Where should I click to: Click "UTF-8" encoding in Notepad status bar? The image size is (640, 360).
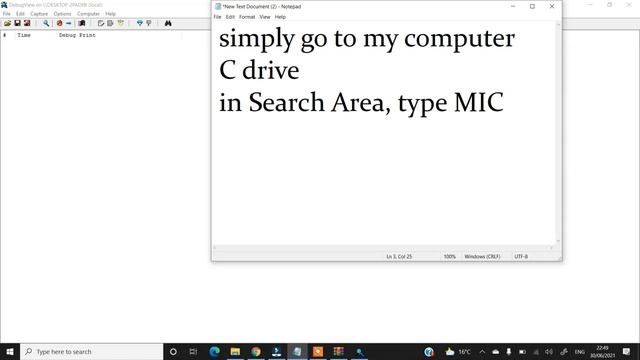(x=521, y=257)
